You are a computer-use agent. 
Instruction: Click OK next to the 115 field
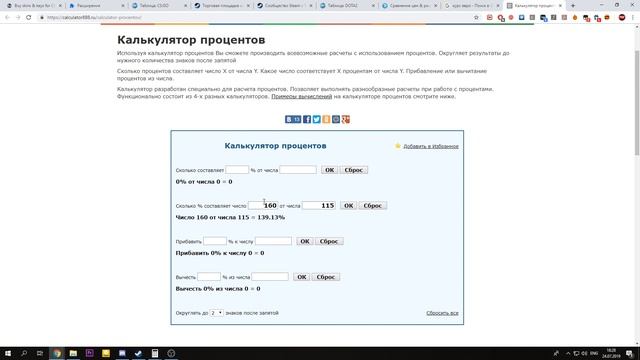[x=348, y=205]
